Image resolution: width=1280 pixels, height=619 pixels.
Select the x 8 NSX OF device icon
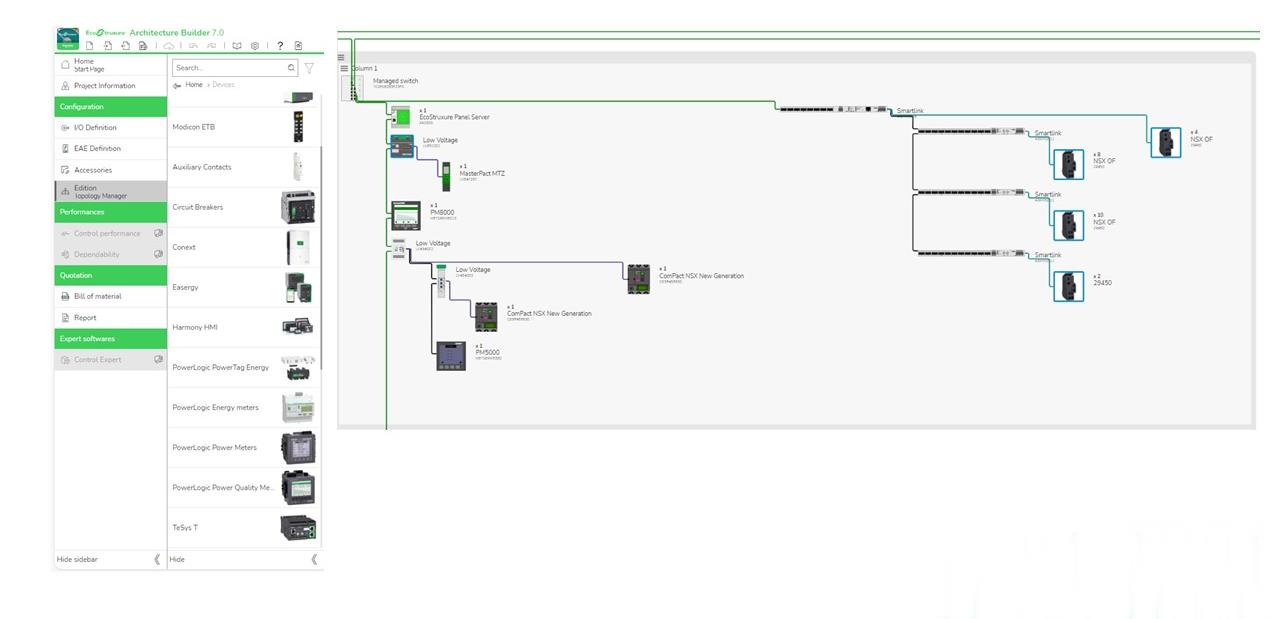[1069, 164]
